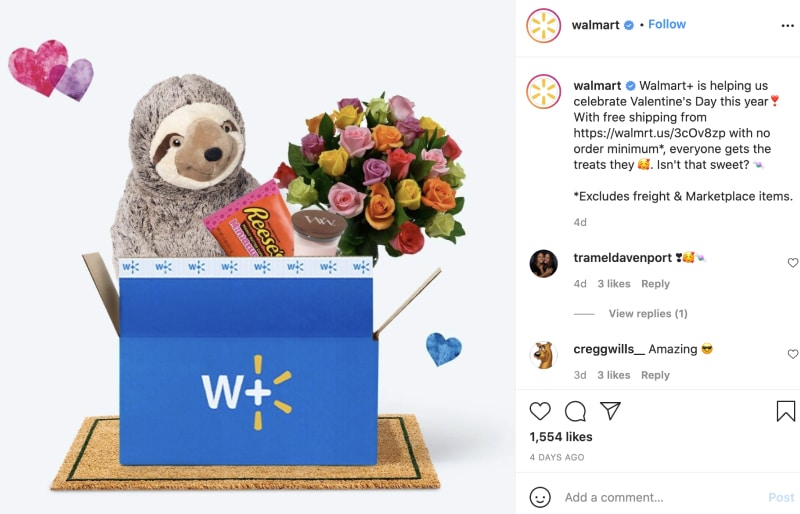Follow the walmart account
Viewport: 800px width, 514px height.
pyautogui.click(x=667, y=24)
